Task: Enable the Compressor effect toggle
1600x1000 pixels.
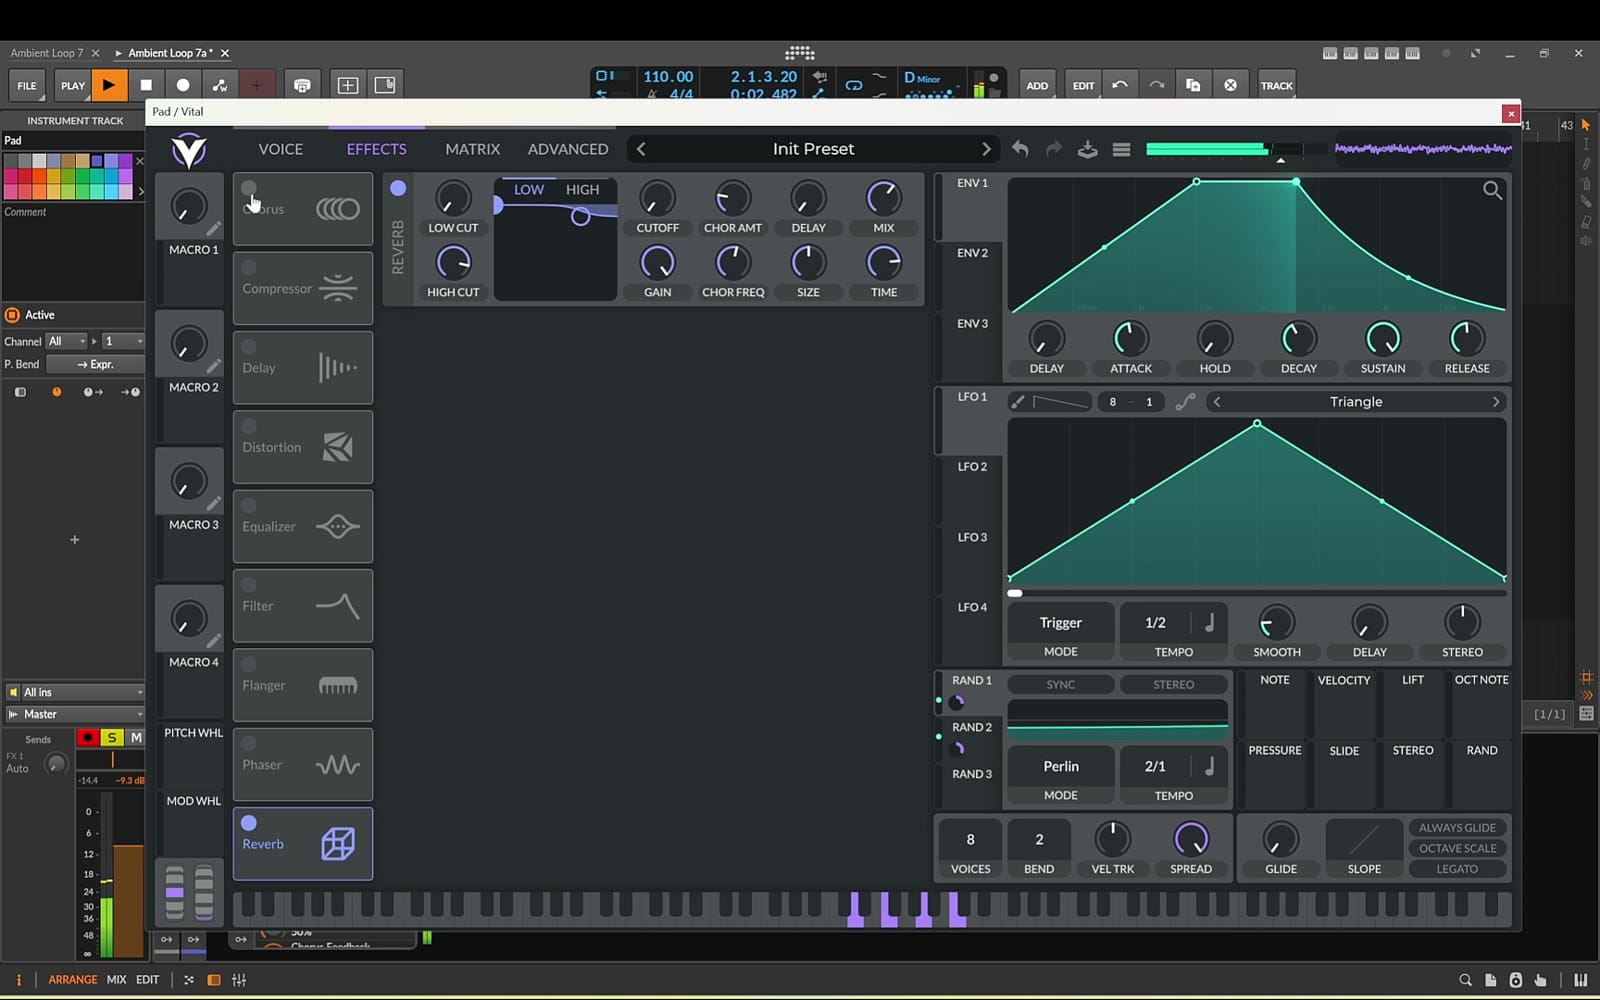Action: click(x=249, y=267)
